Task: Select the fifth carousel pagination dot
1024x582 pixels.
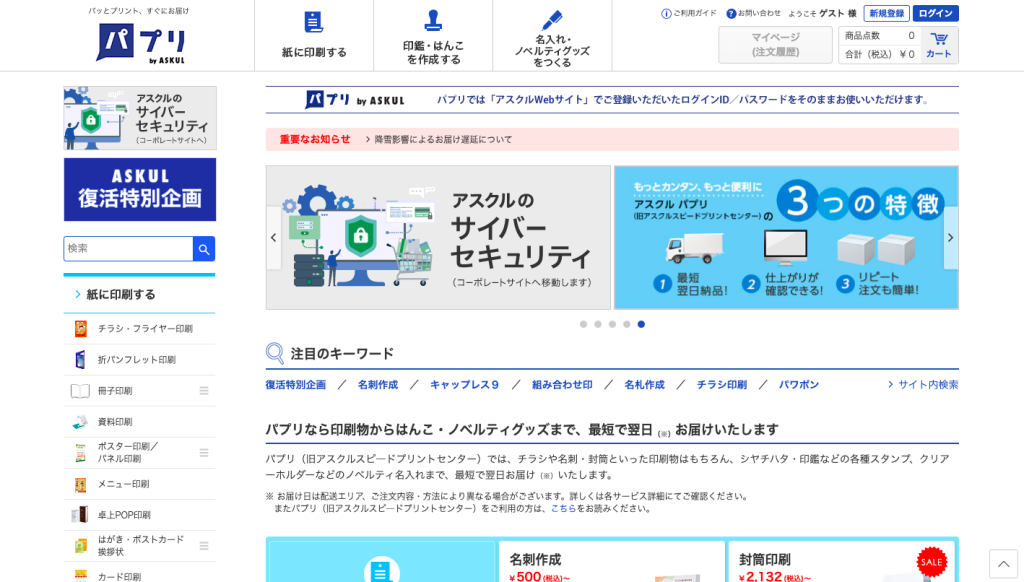Action: pyautogui.click(x=641, y=324)
